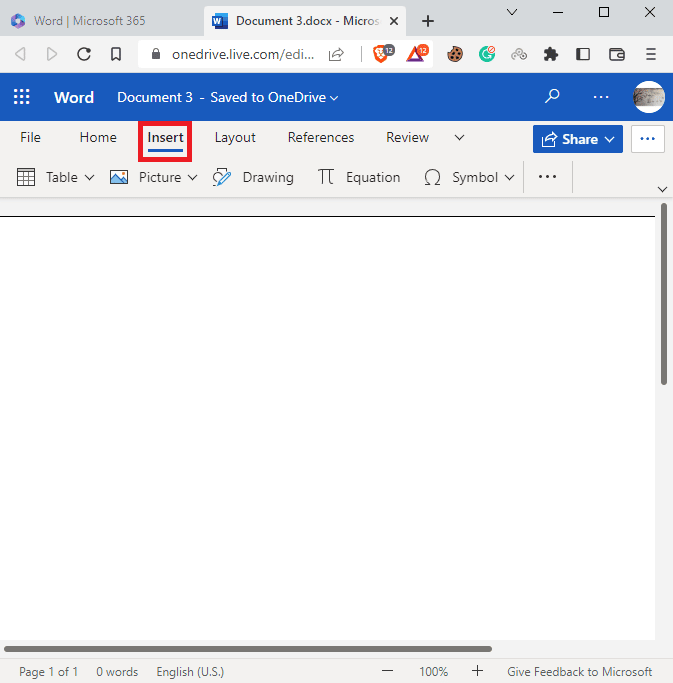The image size is (673, 683).
Task: Zoom in with the plus button
Action: [x=477, y=671]
